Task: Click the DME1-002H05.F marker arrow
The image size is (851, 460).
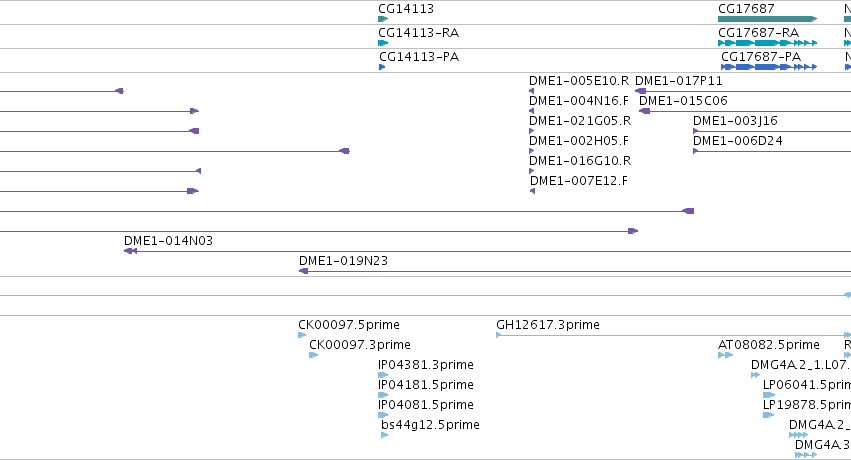Action: (x=532, y=151)
